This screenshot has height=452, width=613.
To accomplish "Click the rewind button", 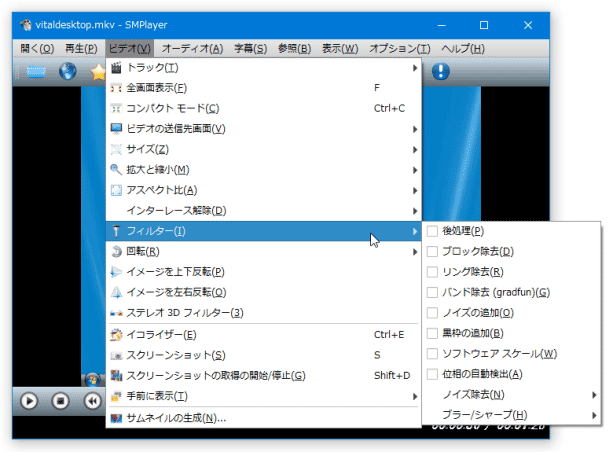I will point(91,401).
